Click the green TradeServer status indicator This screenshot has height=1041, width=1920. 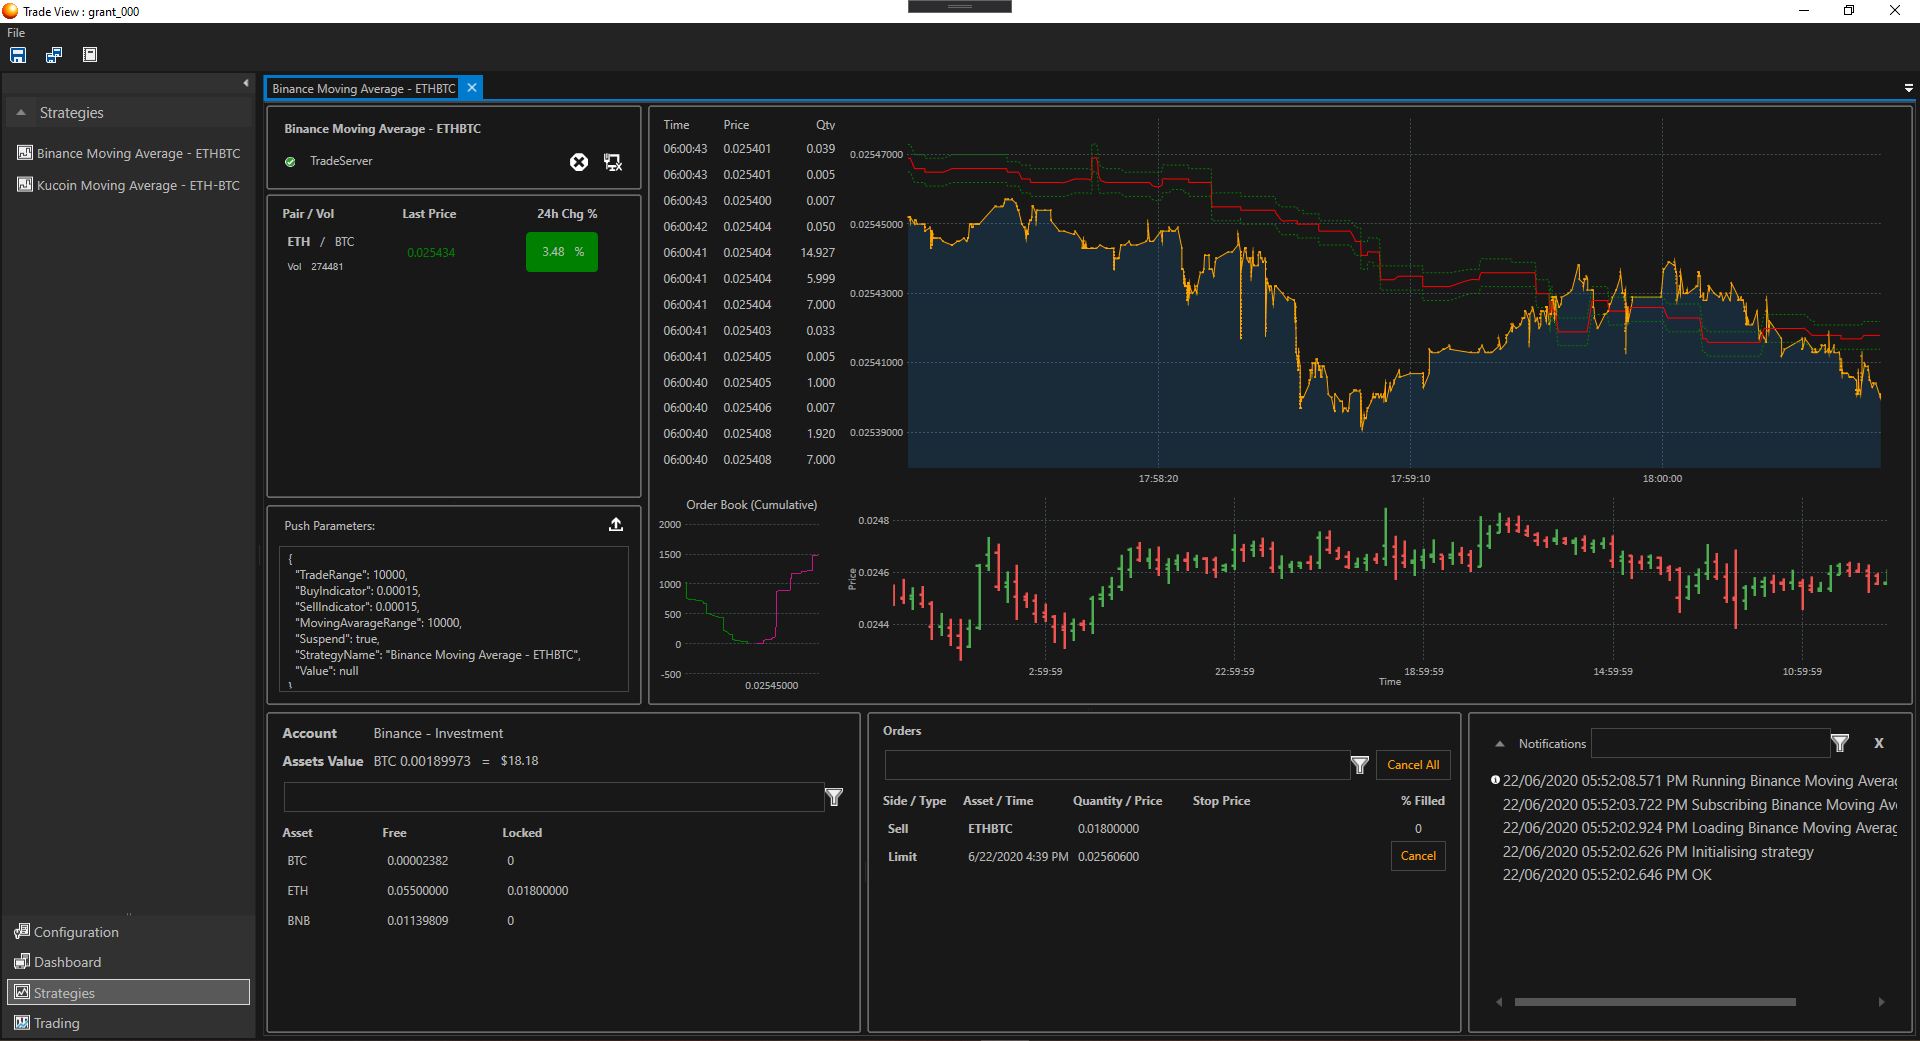point(290,162)
